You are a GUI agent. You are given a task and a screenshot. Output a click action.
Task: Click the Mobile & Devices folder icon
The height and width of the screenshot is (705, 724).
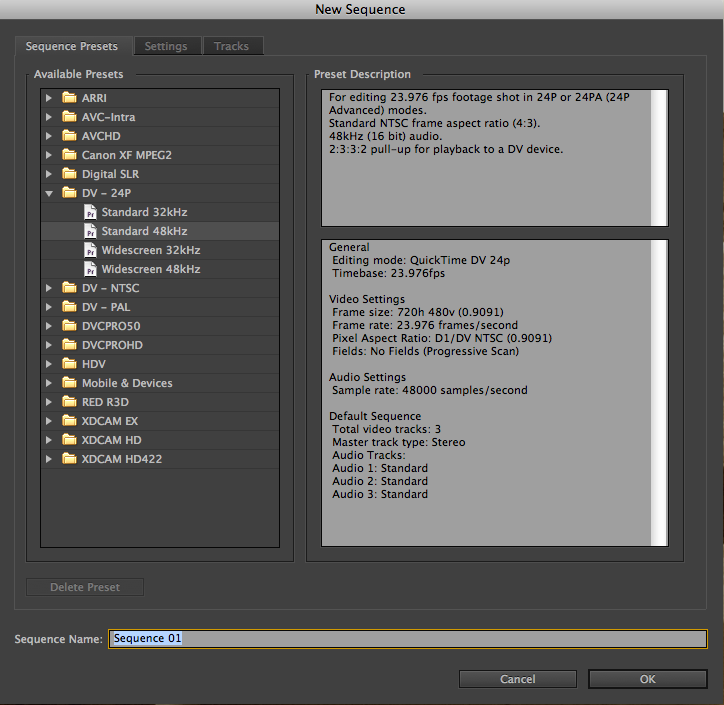tap(69, 383)
